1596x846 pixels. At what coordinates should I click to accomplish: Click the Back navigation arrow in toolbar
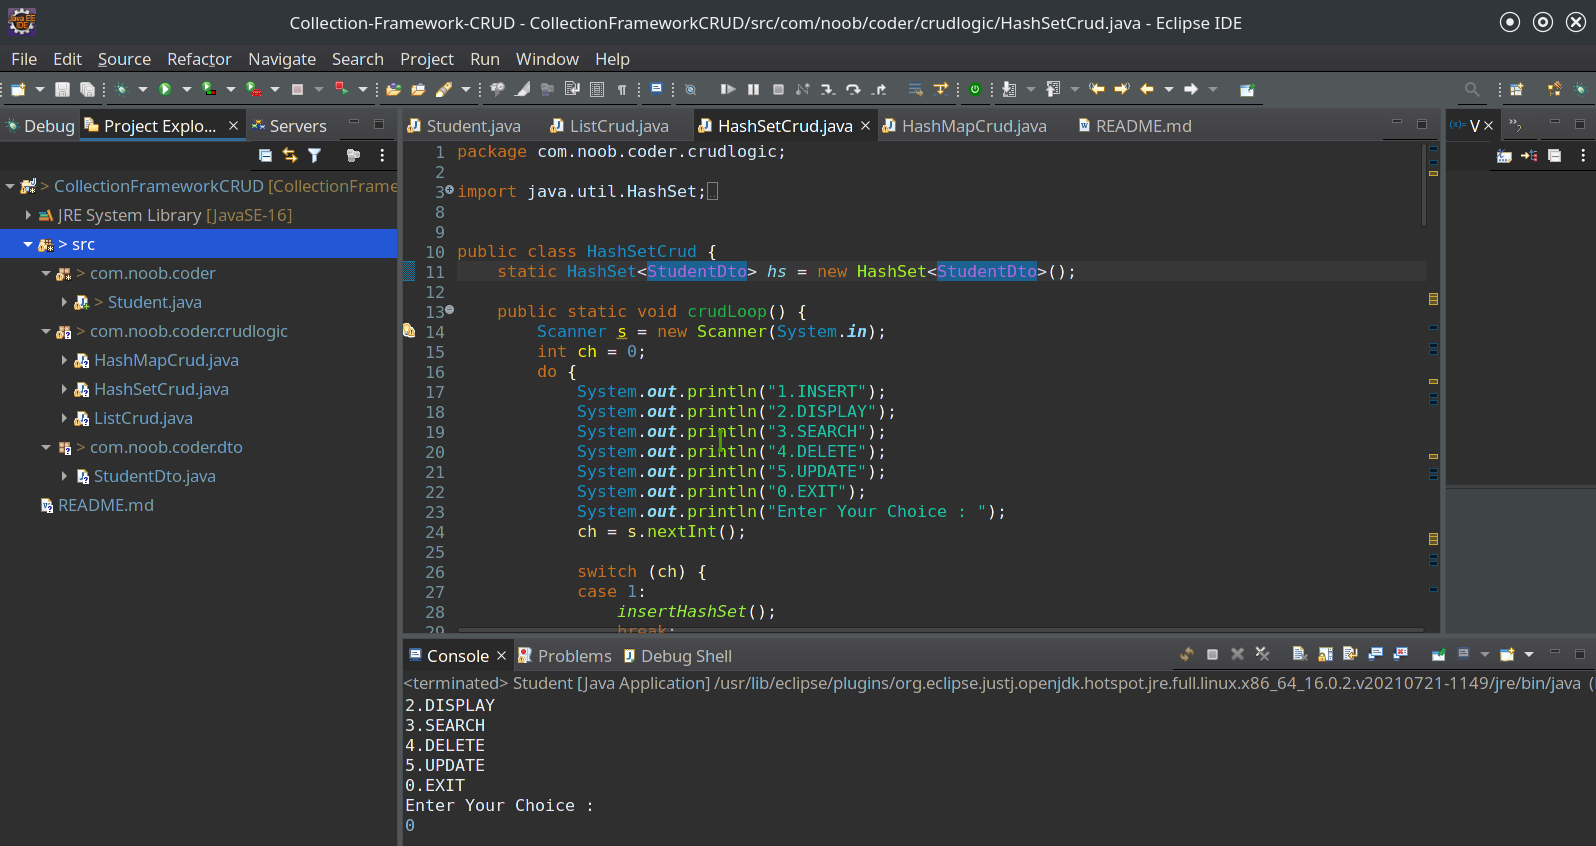pos(1147,90)
